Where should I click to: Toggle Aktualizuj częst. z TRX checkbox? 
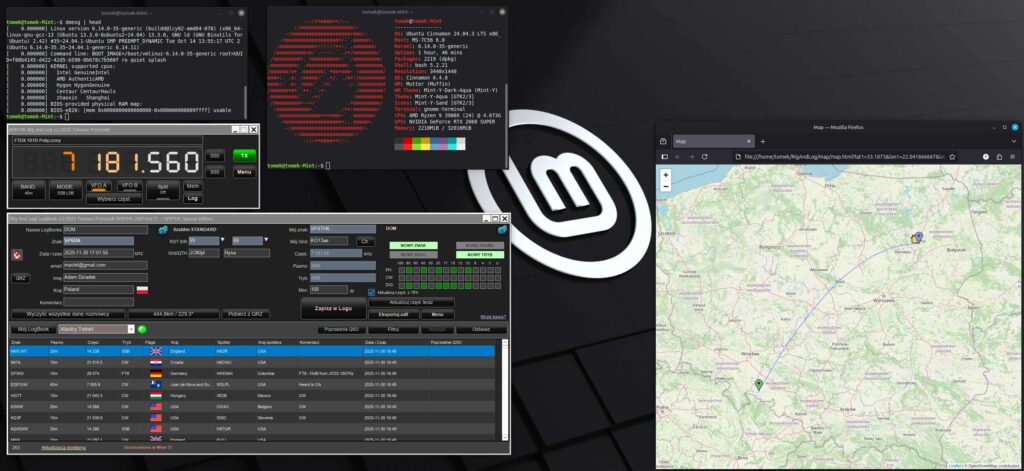tap(372, 292)
